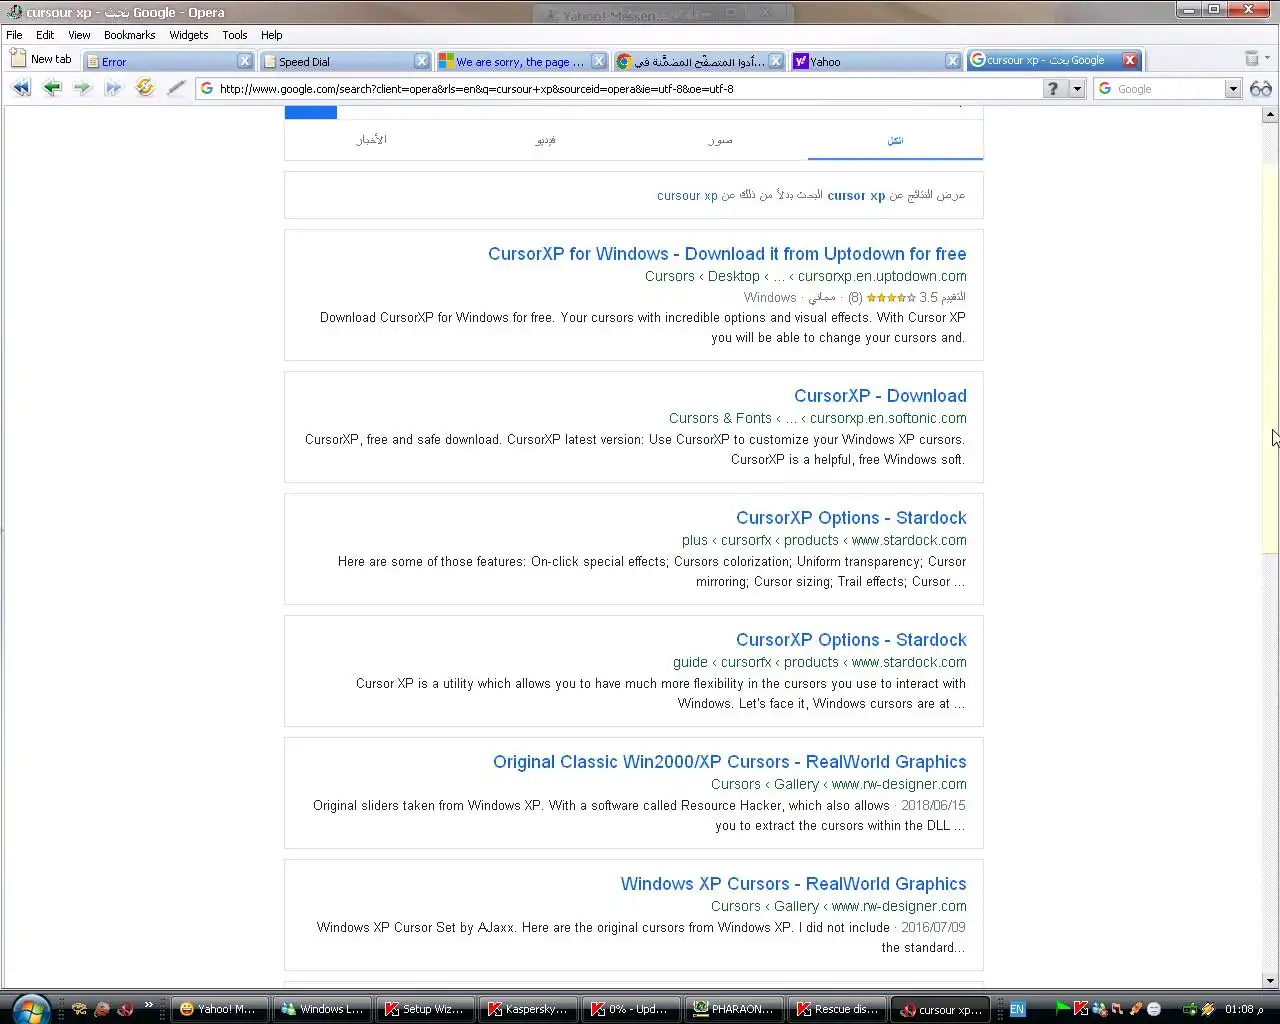Viewport: 1280px width, 1024px height.
Task: Open the View menu
Action: pos(79,35)
